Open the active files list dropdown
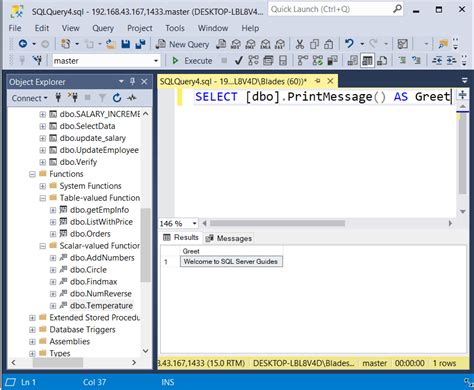Screen dimensions: 474x390 pos(464,80)
